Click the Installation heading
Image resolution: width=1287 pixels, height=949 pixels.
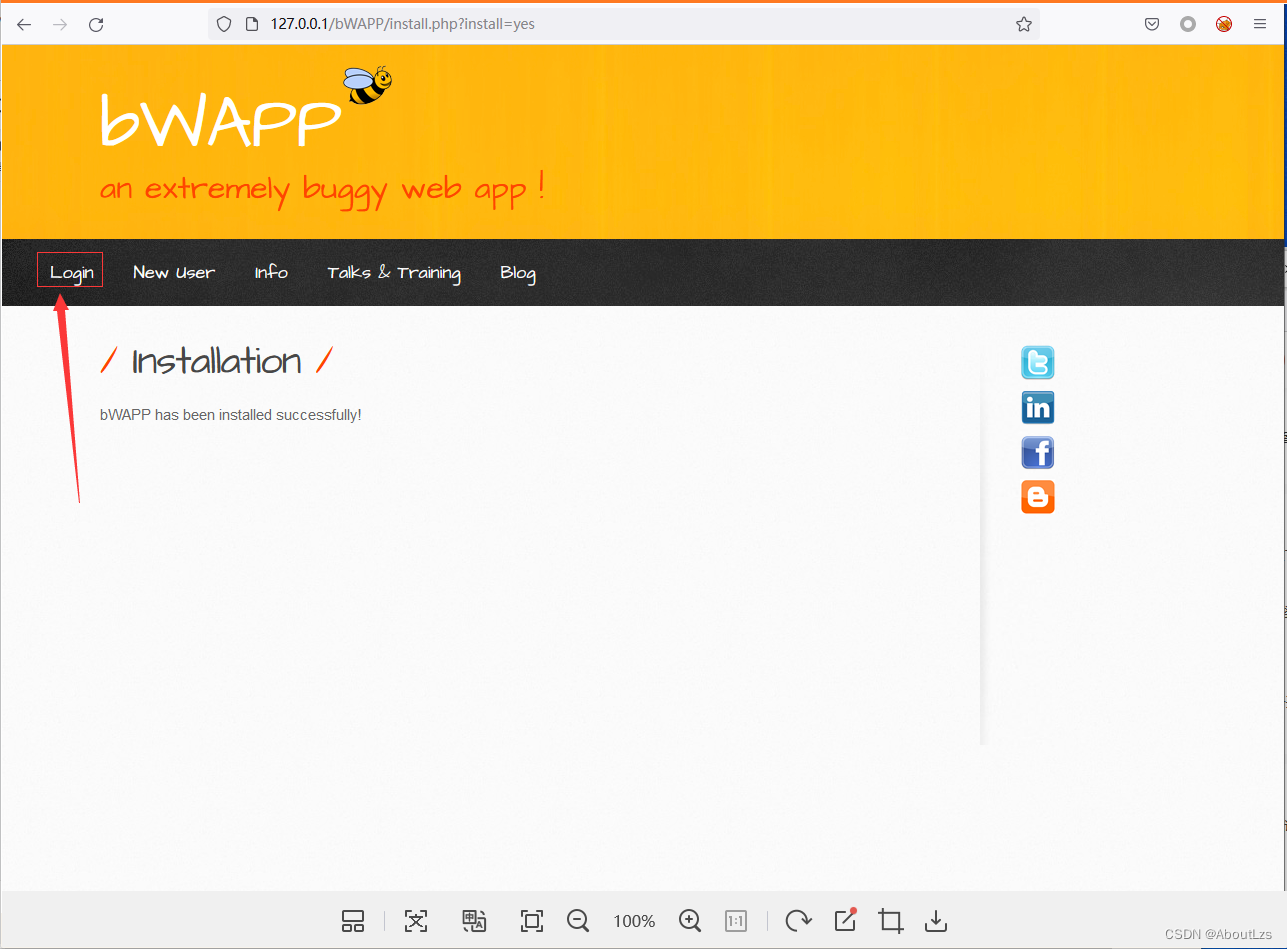point(217,361)
